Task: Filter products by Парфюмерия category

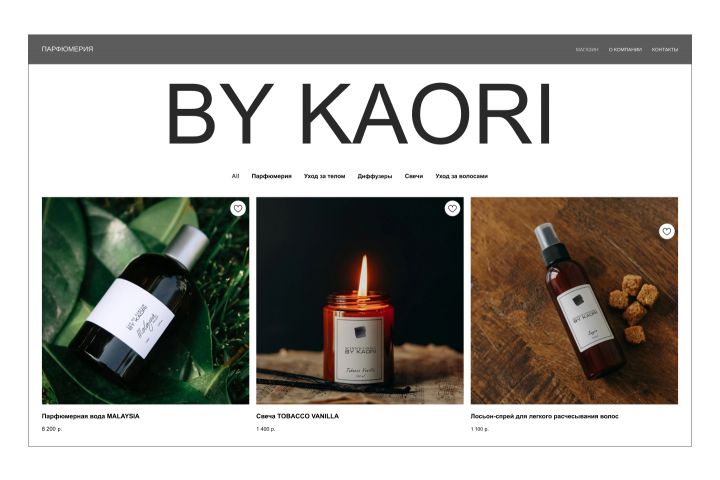Action: [x=271, y=176]
